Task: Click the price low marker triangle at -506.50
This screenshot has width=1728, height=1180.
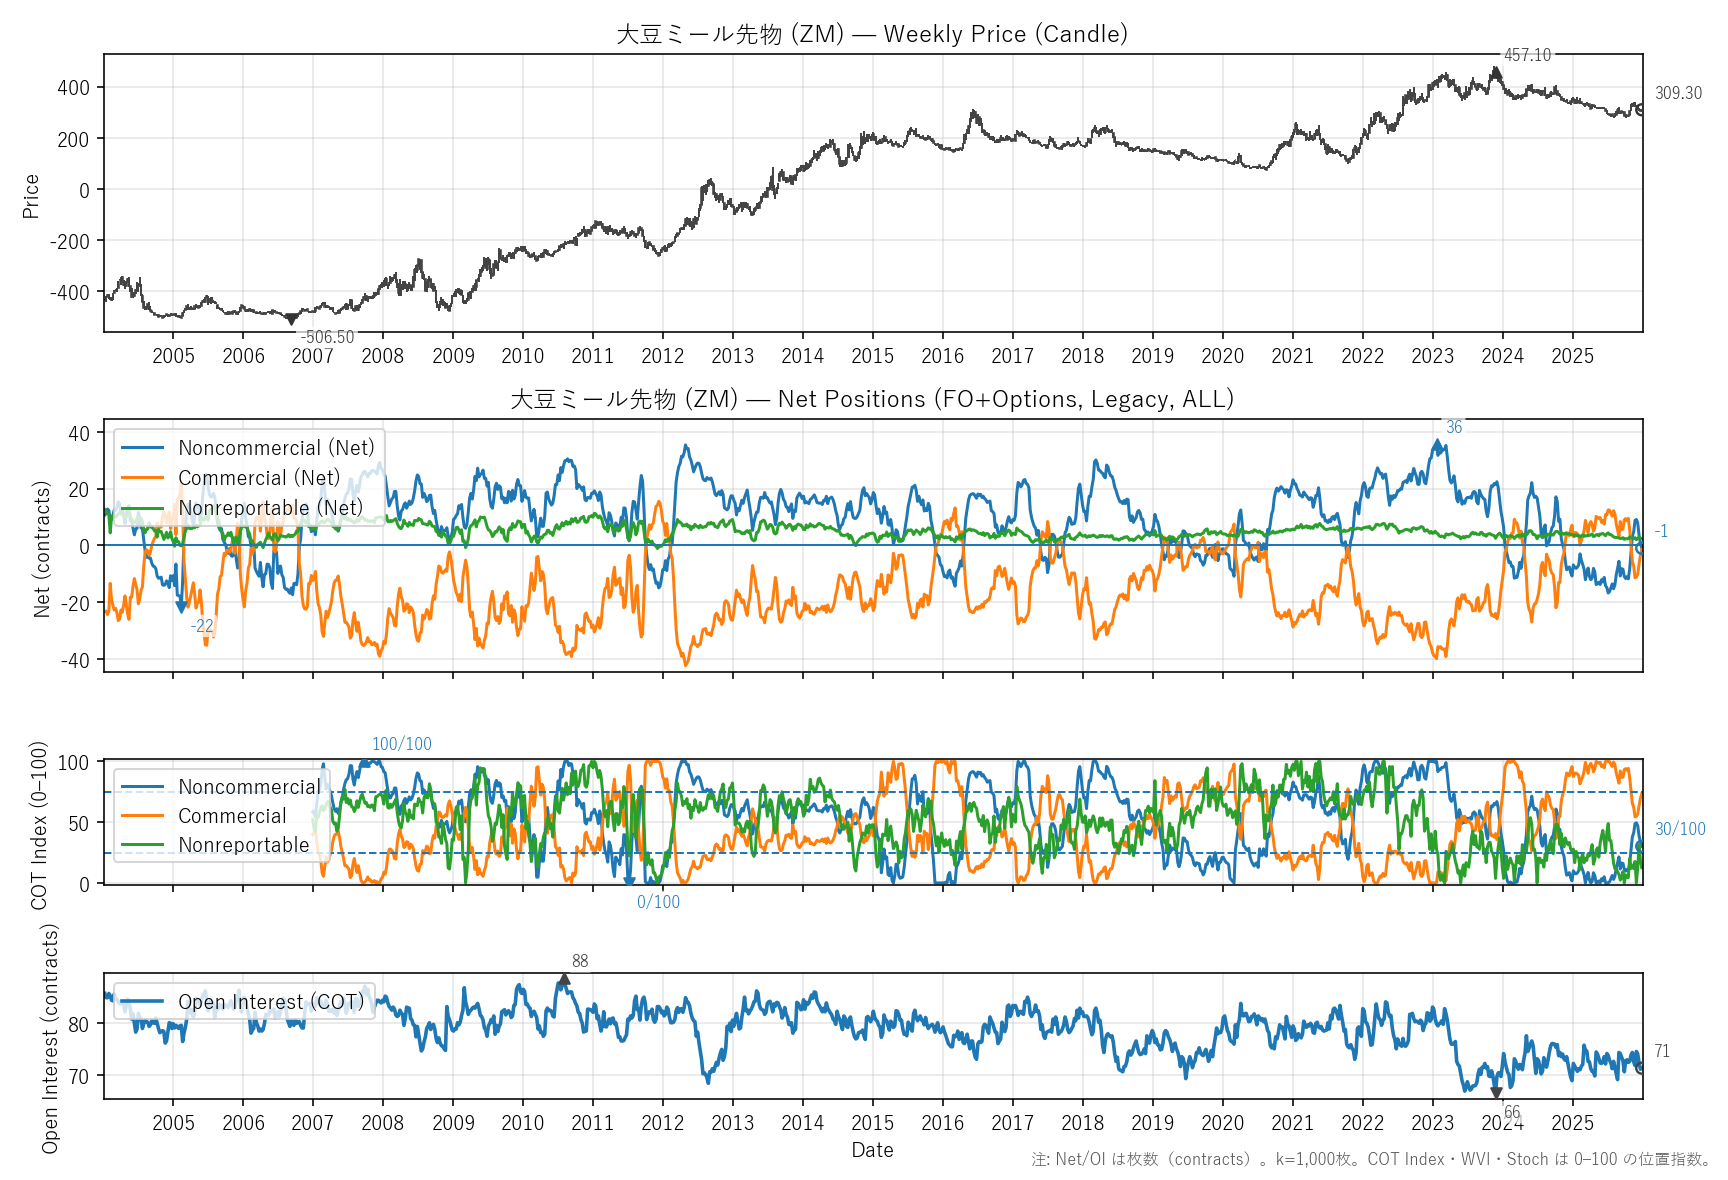Action: 291,319
